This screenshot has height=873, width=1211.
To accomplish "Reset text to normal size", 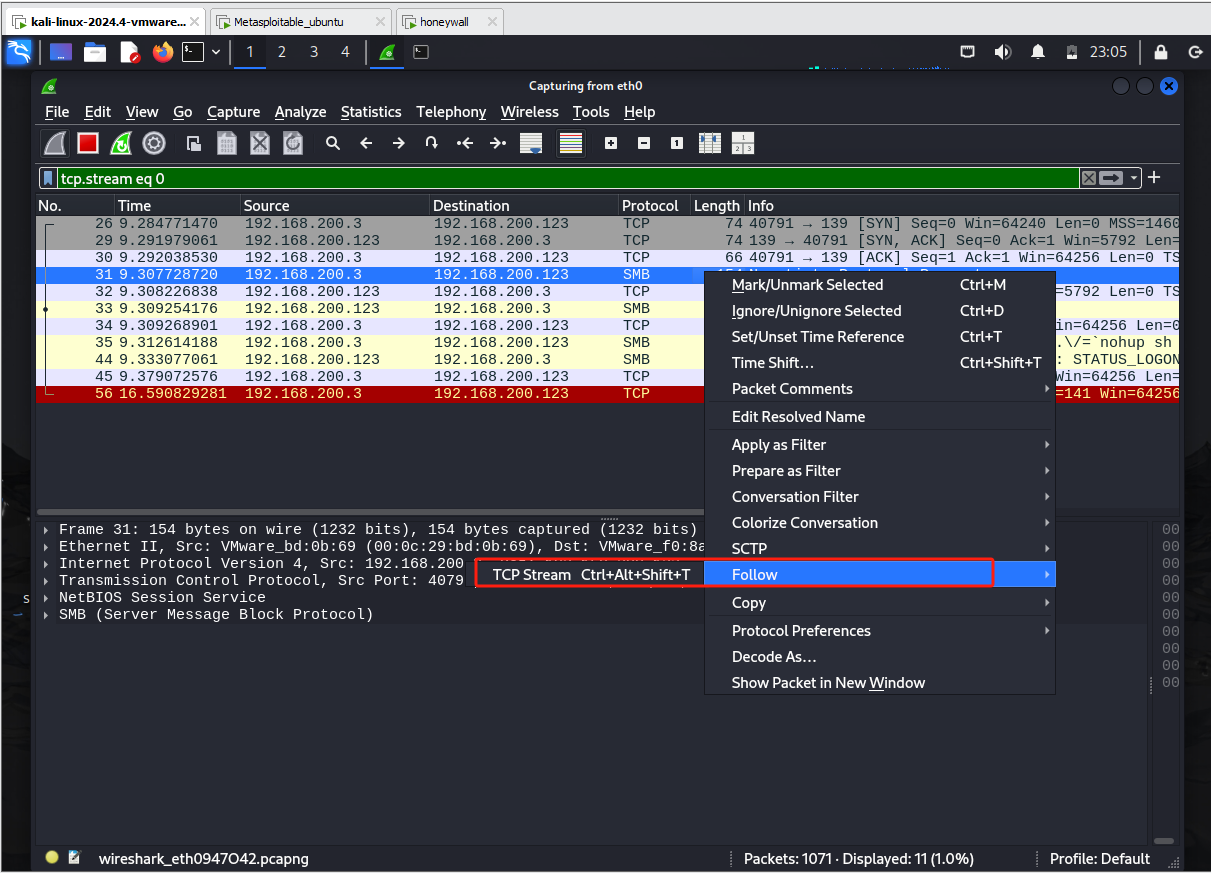I will [677, 143].
